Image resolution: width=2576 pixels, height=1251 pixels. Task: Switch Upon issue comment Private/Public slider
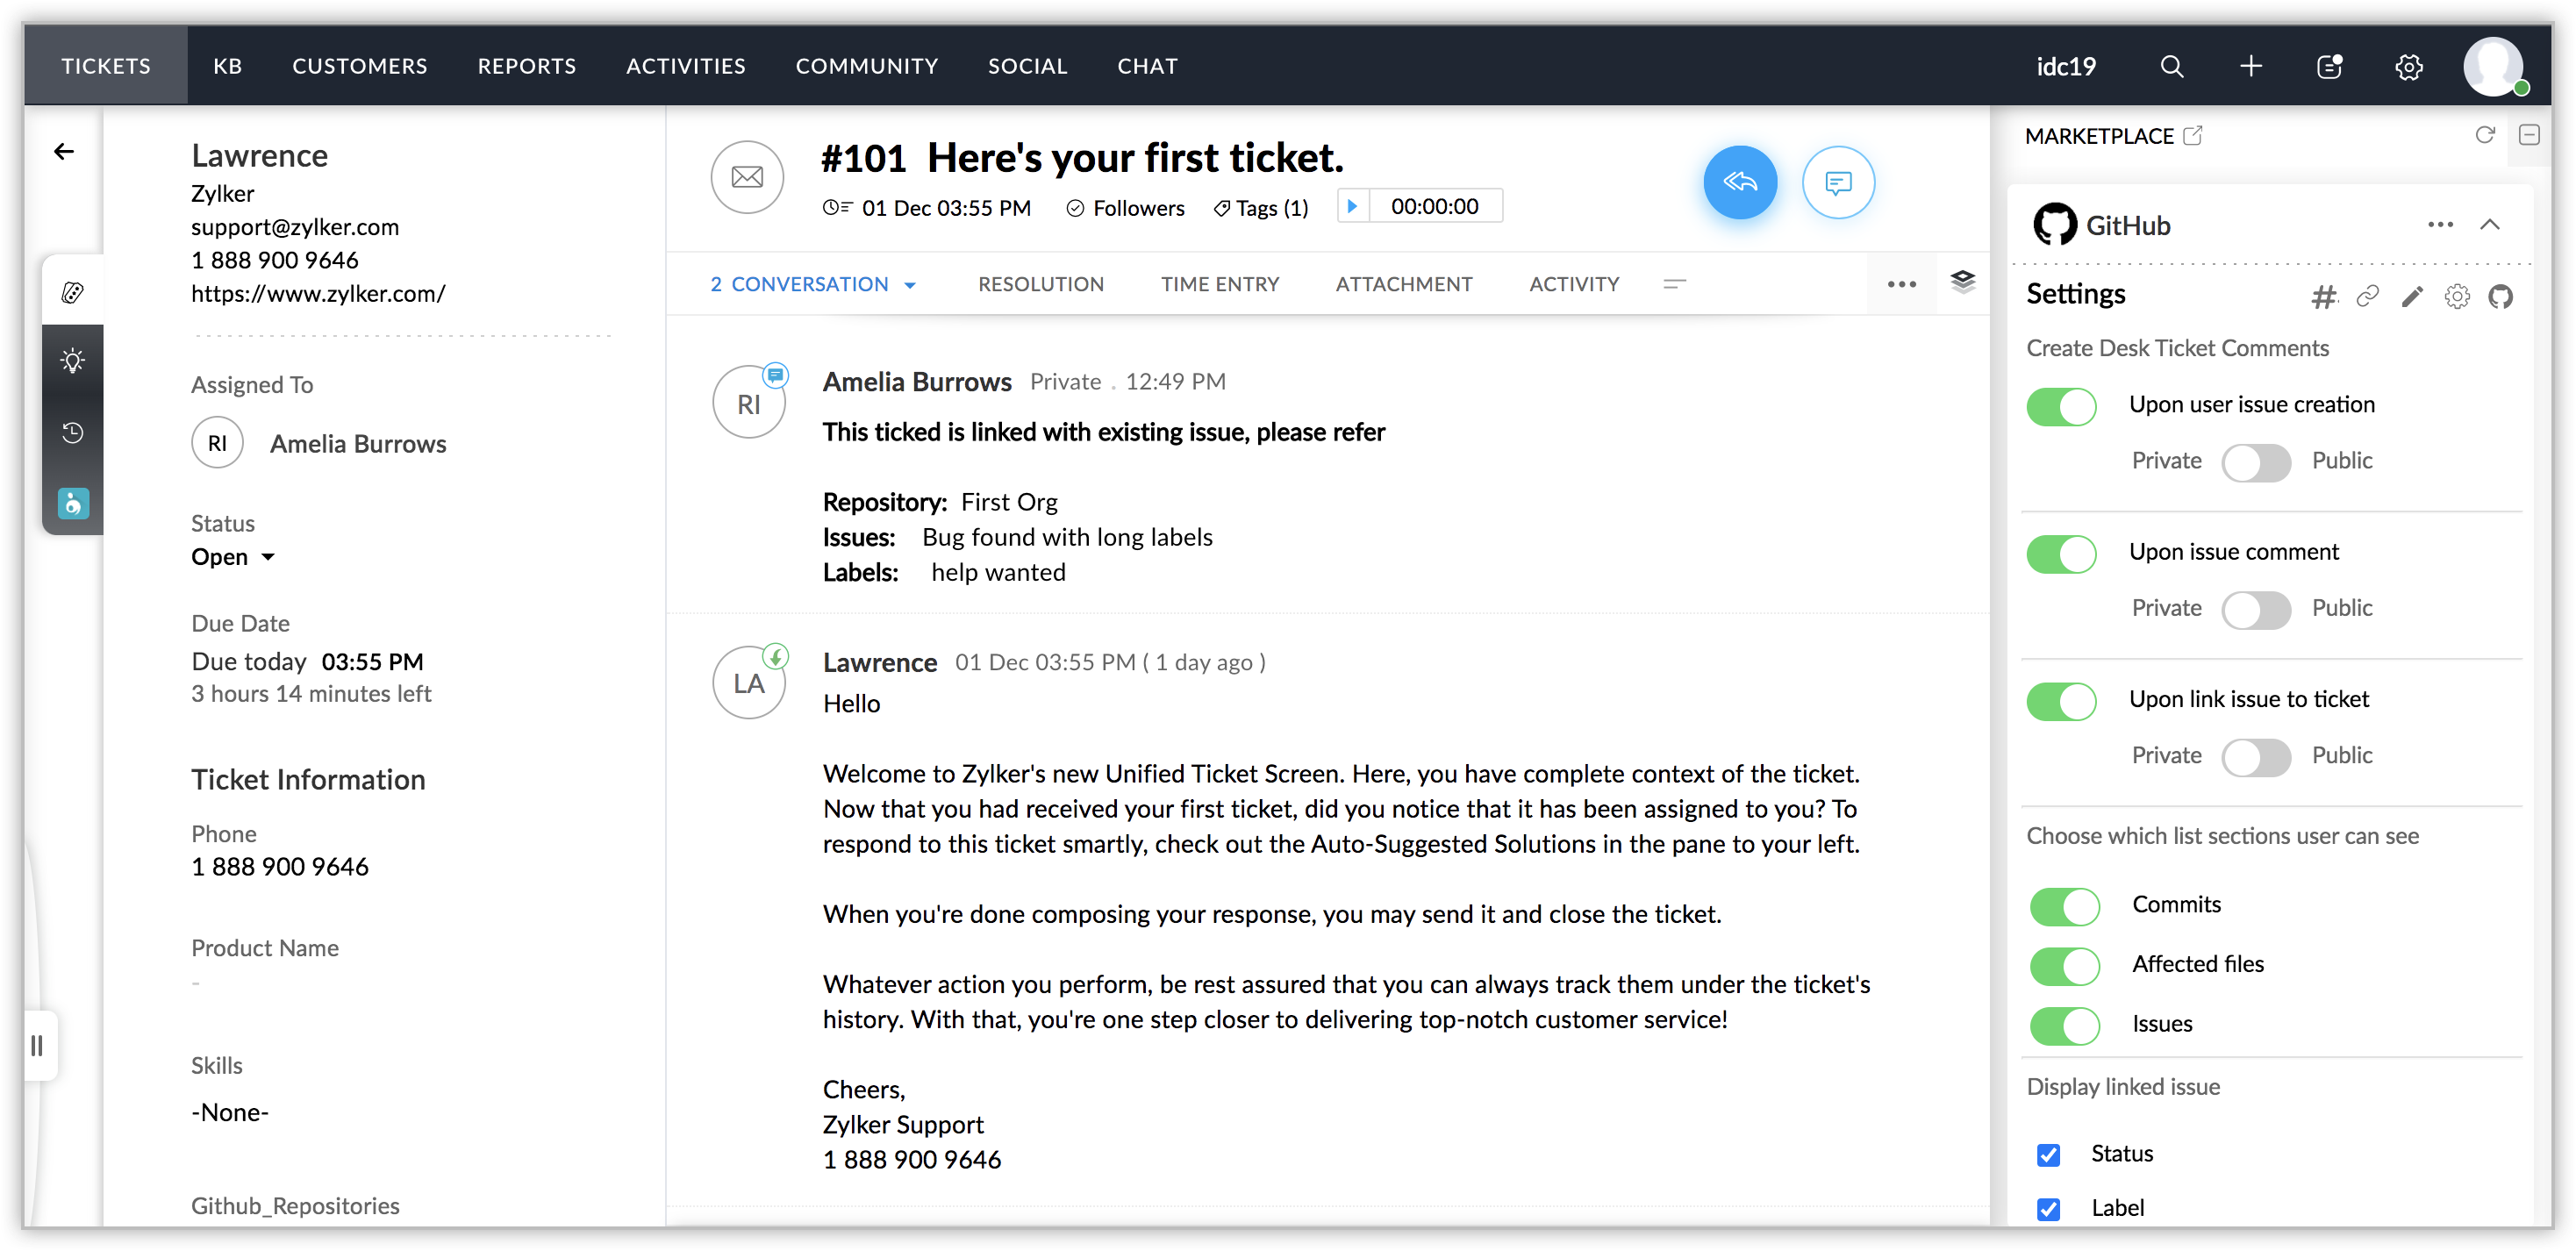[x=2255, y=609]
